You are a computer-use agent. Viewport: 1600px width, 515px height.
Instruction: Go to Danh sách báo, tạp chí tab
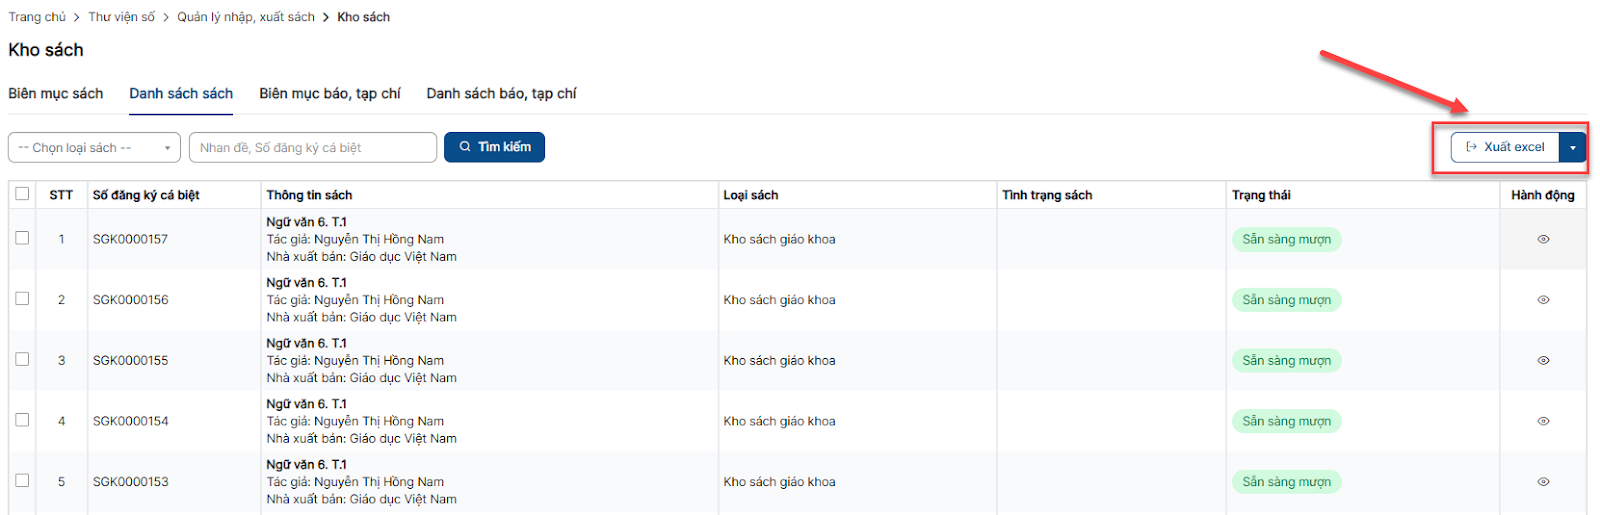click(501, 93)
